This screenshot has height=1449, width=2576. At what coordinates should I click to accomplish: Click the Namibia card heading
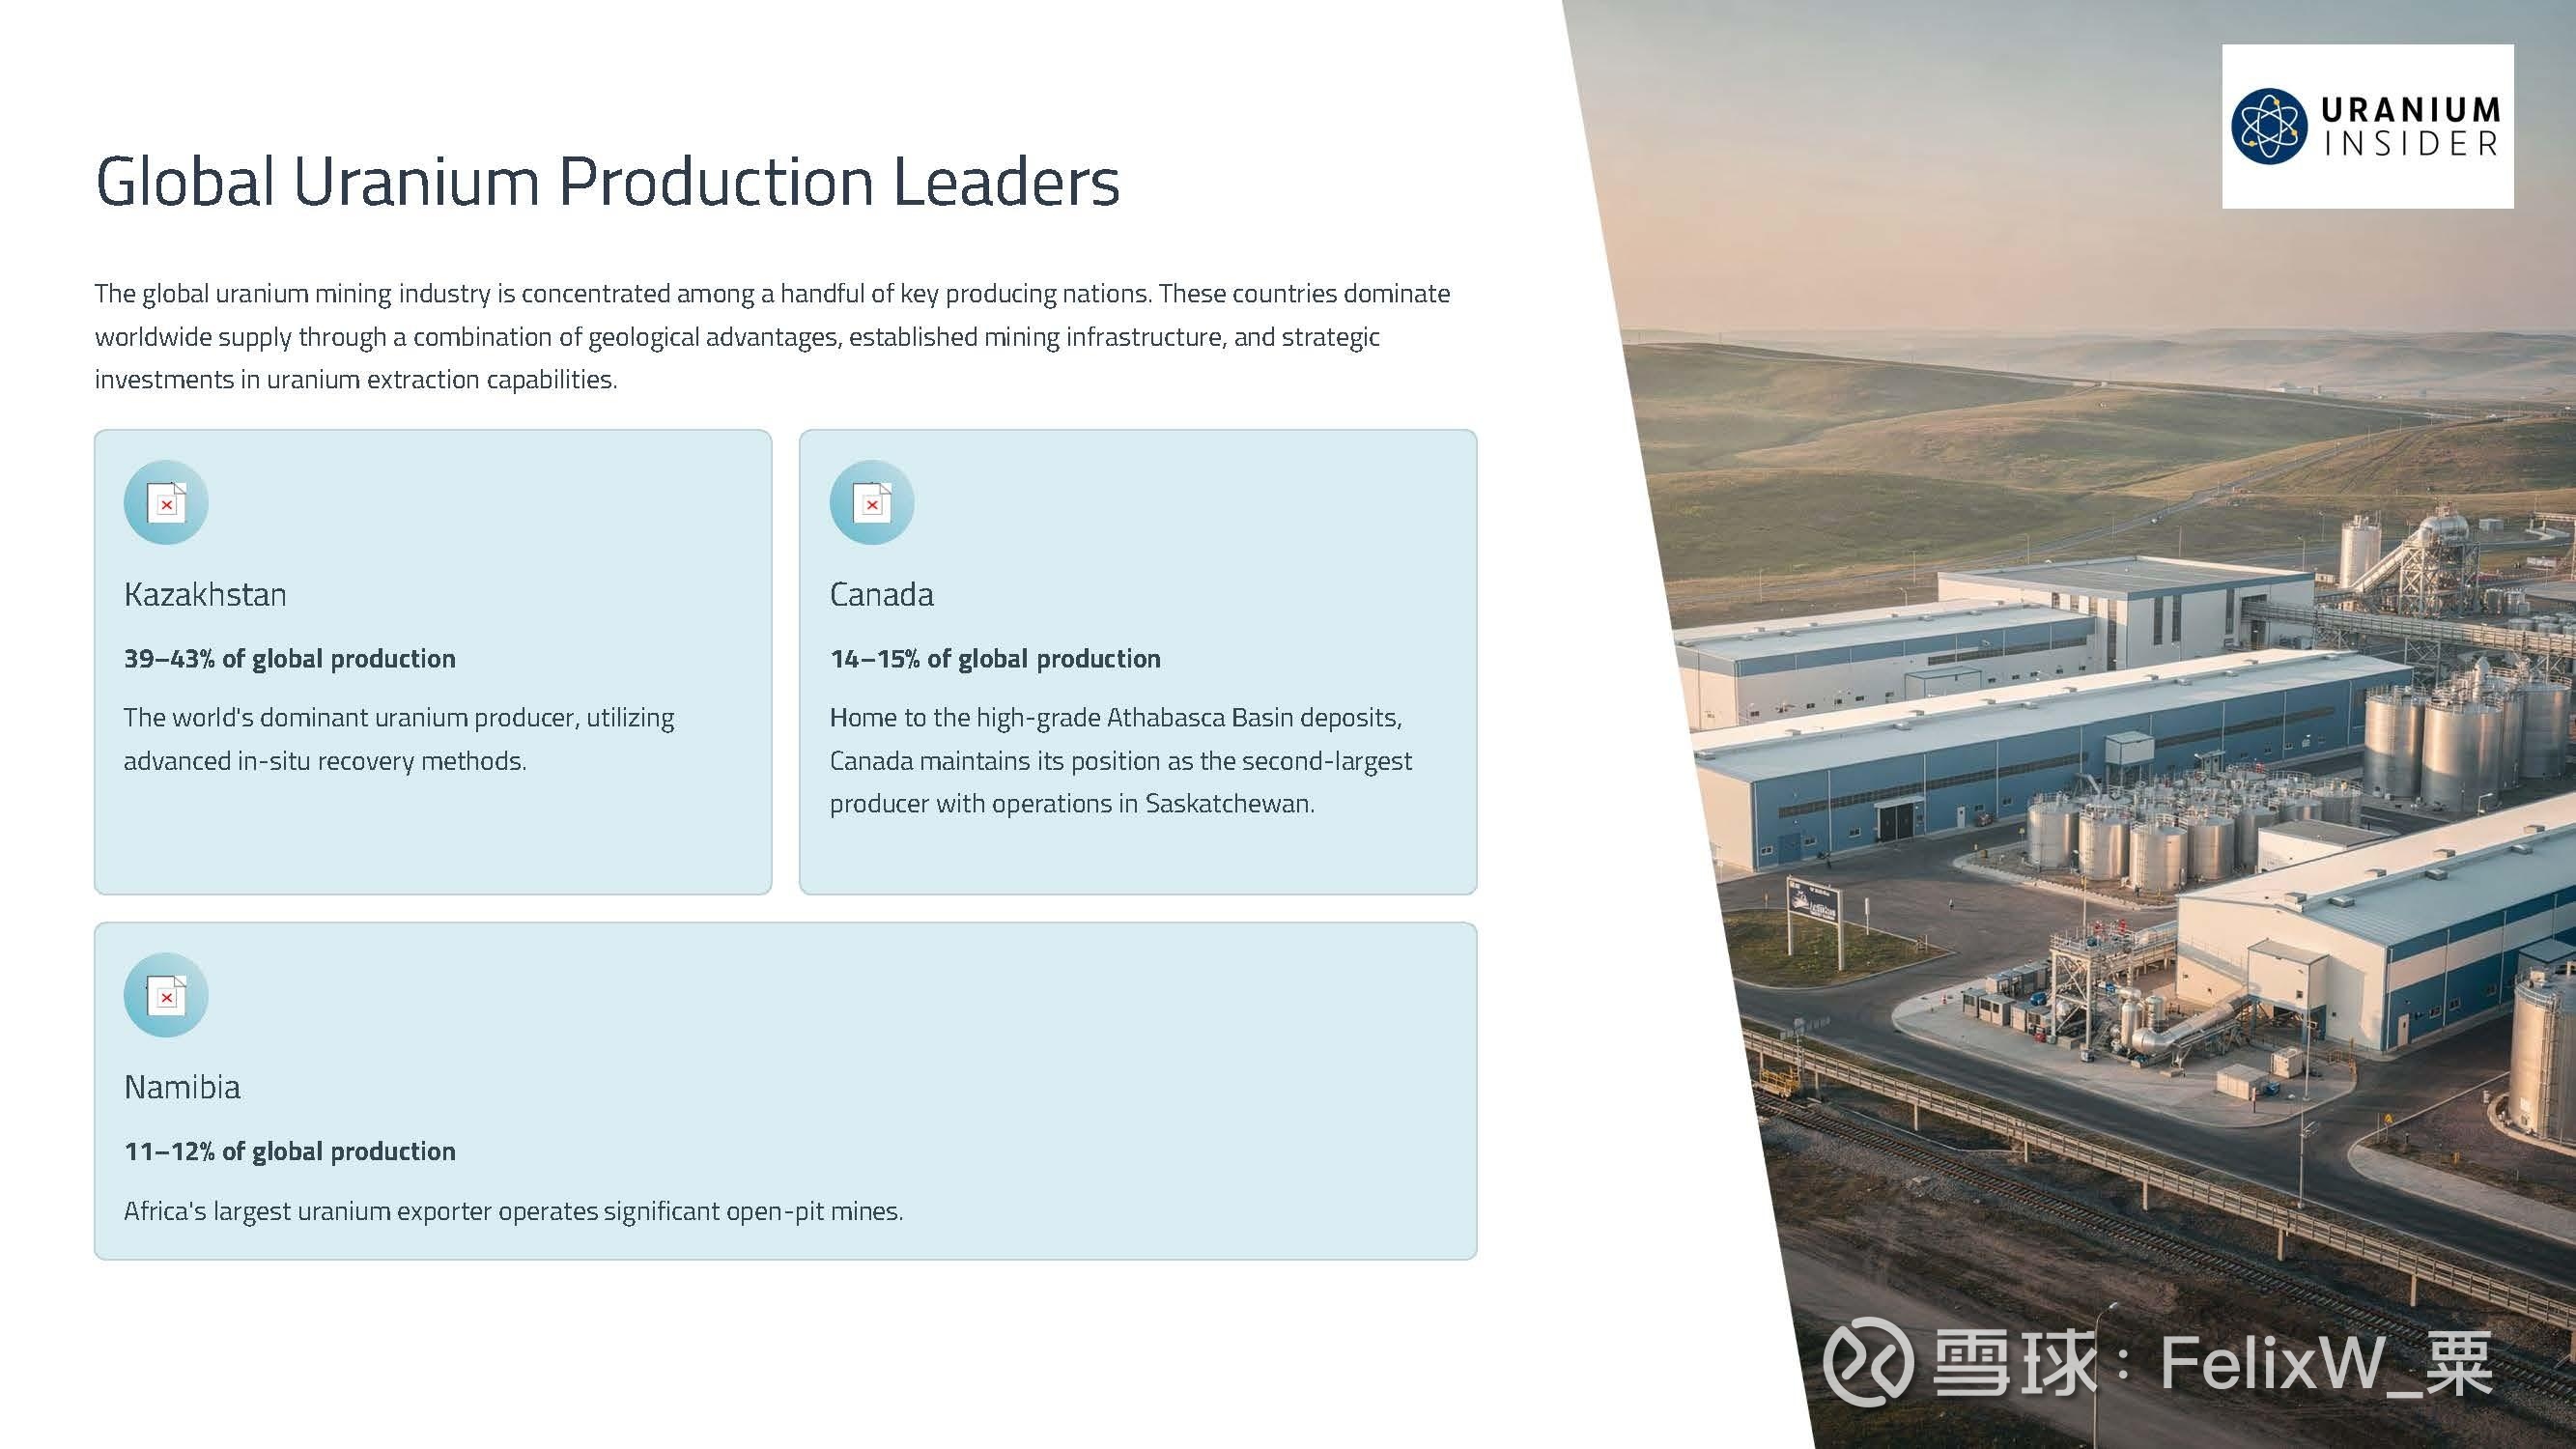point(182,1087)
